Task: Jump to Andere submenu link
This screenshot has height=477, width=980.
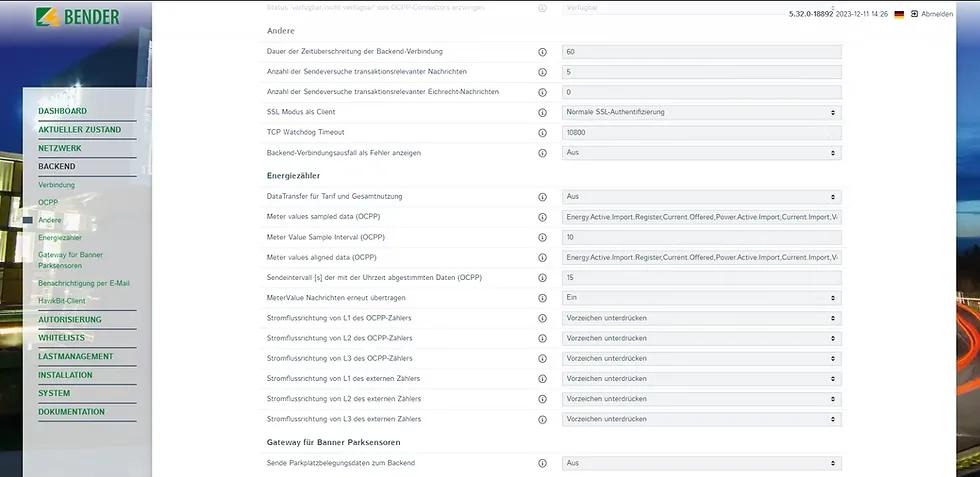Action: point(49,220)
